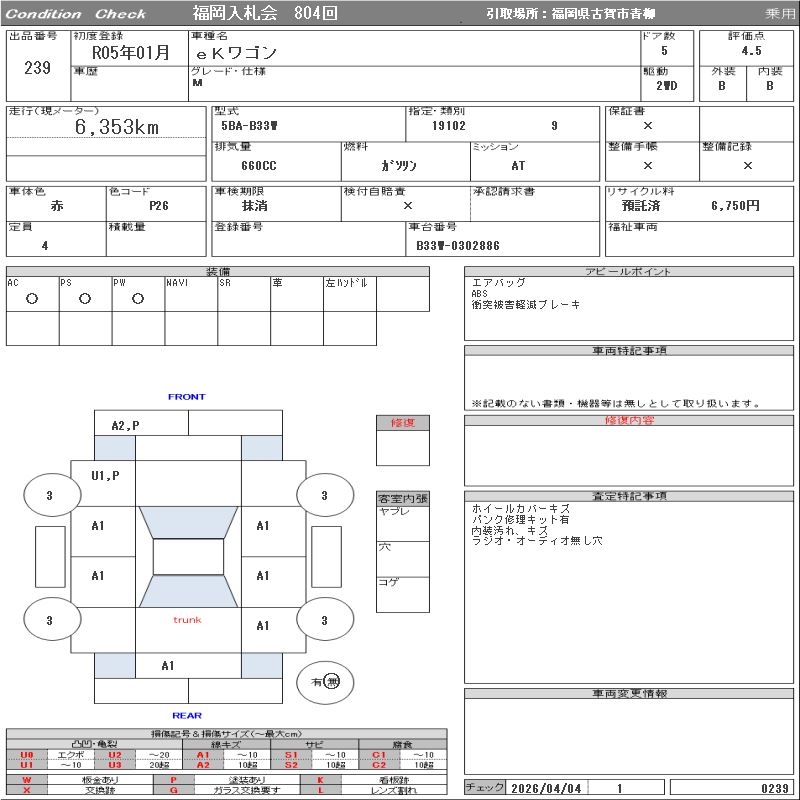Select the roof rectangle in the car diagram

point(187,557)
